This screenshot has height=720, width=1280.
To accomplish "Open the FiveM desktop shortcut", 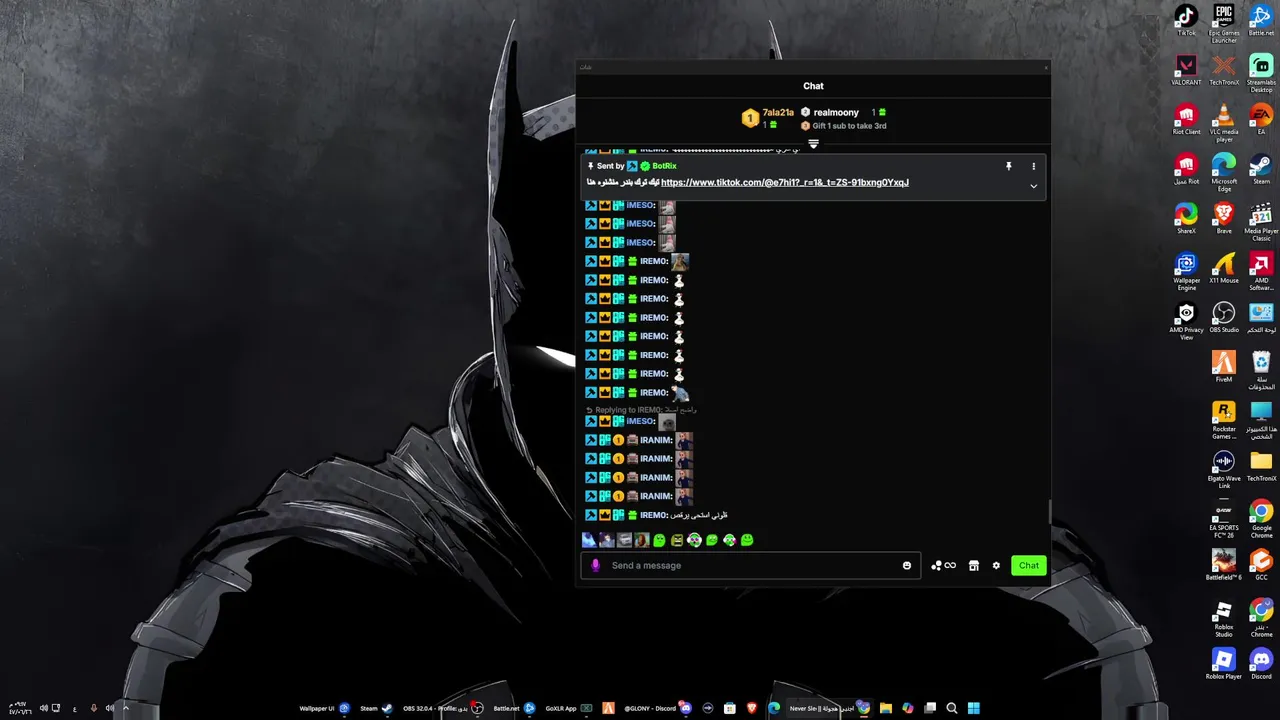I will click(1224, 367).
